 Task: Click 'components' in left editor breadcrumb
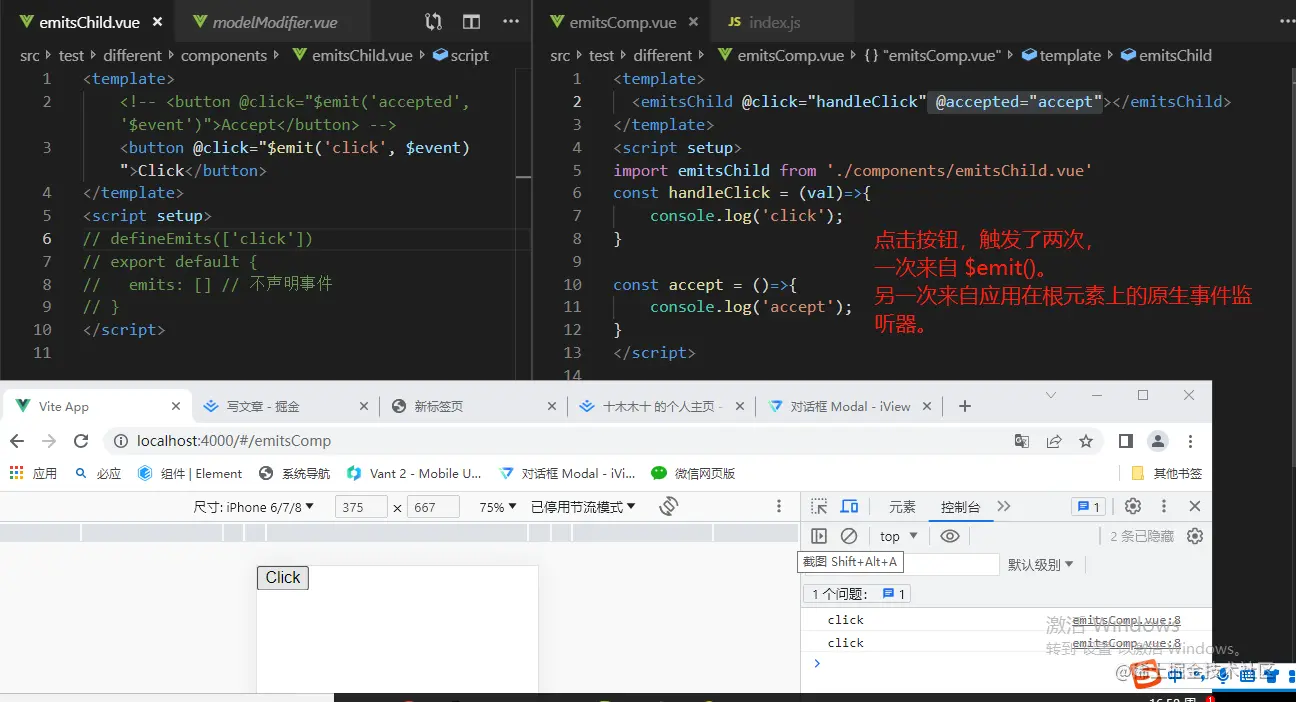[224, 56]
